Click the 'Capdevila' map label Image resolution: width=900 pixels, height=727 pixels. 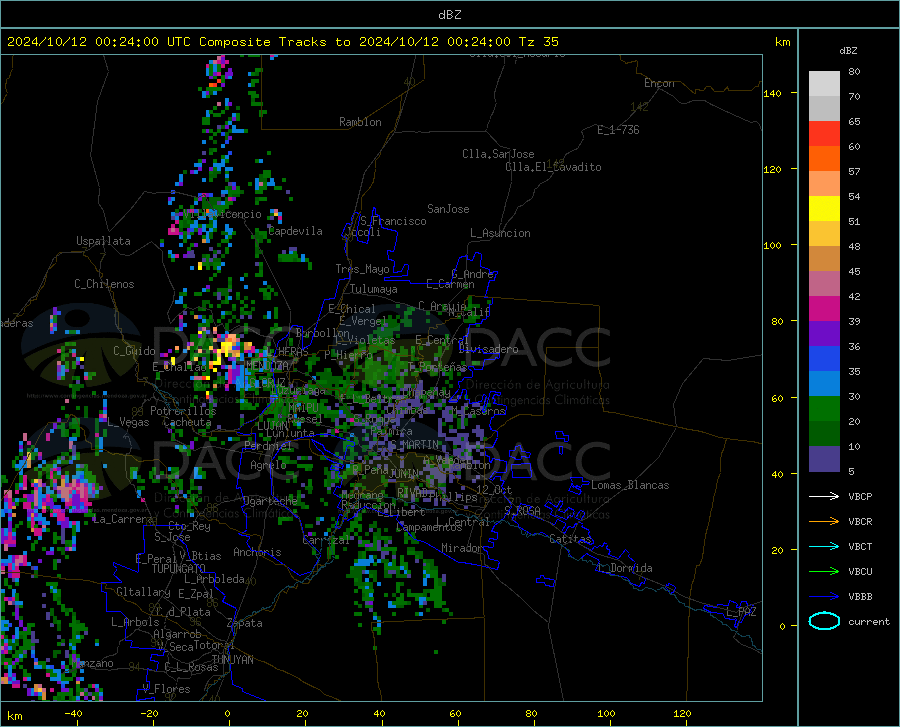tap(296, 231)
